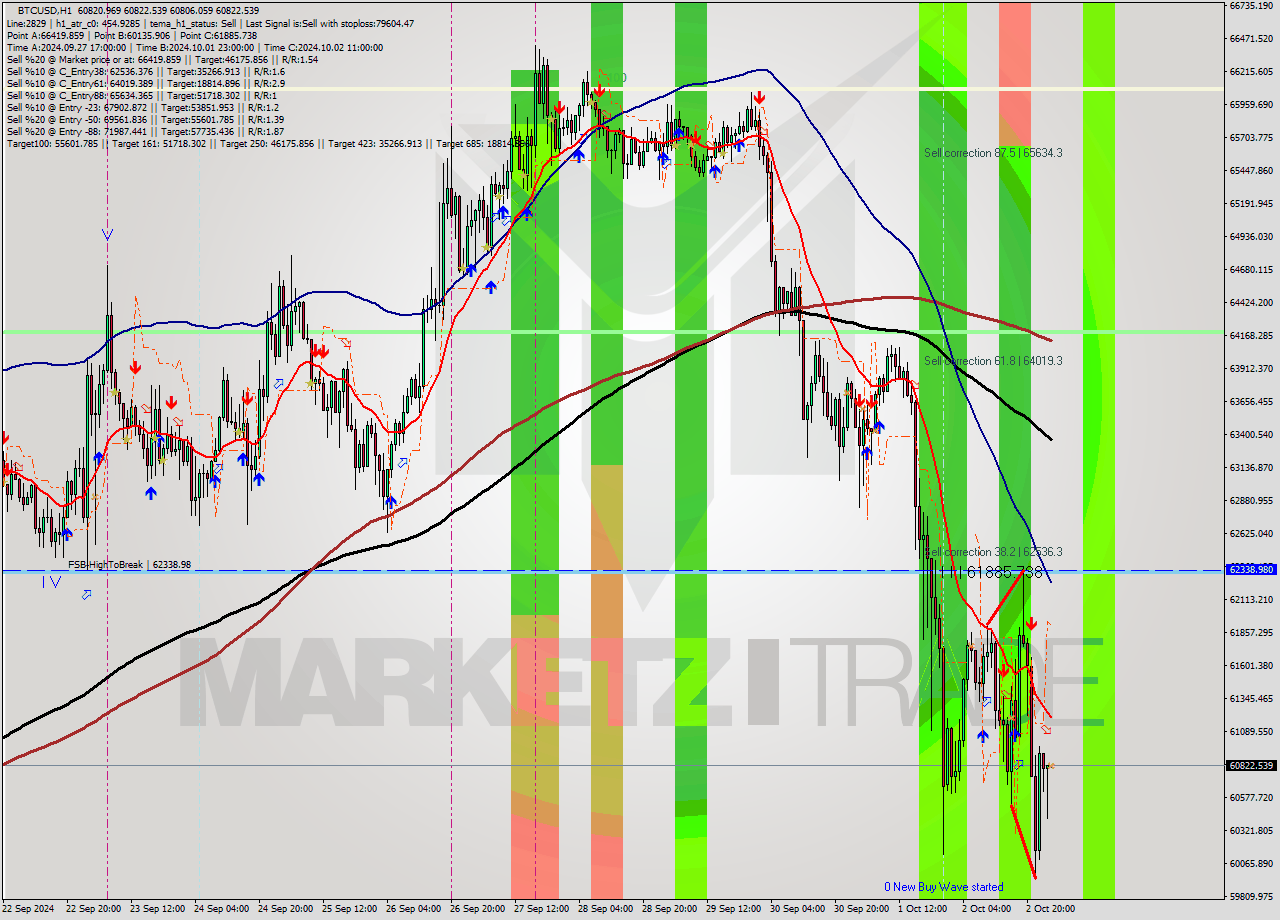Click 'Sell correction 87.5 | 65634.3' label
This screenshot has height=920, width=1280.
(993, 153)
